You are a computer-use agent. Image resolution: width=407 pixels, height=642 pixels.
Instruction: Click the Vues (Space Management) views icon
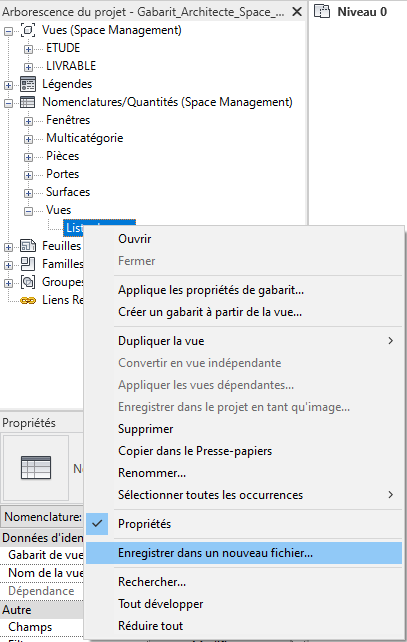27,30
